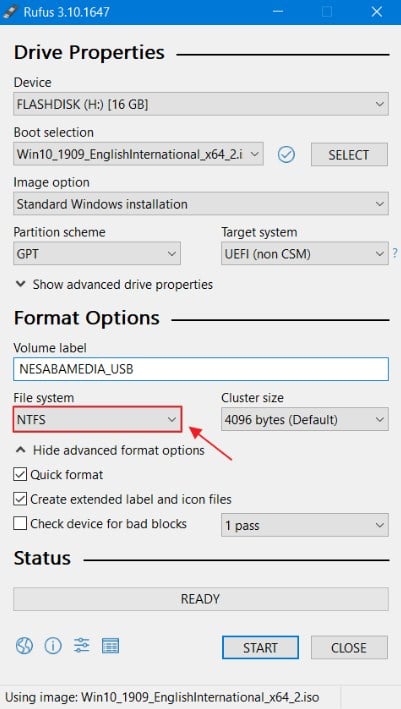Click the Rufus USB icon in title bar
This screenshot has height=709, width=401.
(x=9, y=11)
